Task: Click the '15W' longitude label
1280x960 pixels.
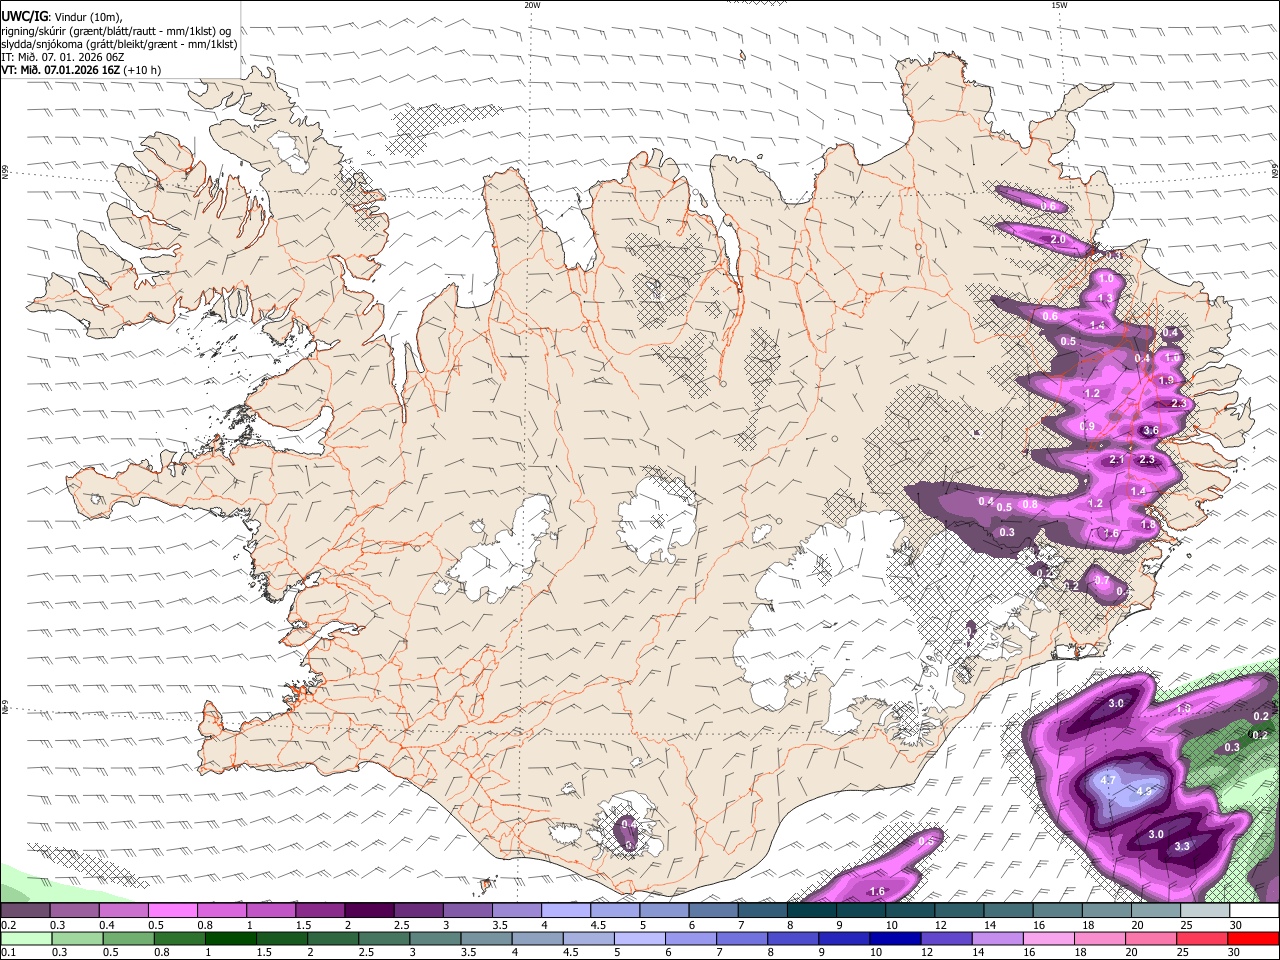Action: pyautogui.click(x=1059, y=5)
